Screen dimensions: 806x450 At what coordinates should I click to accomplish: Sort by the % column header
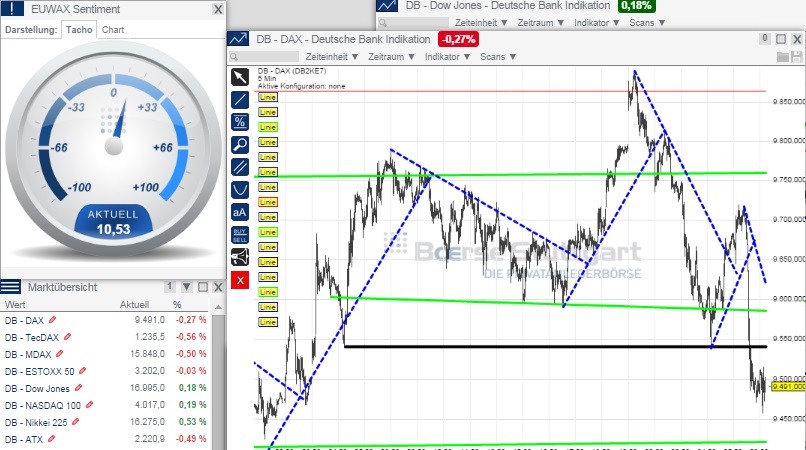[x=177, y=304]
